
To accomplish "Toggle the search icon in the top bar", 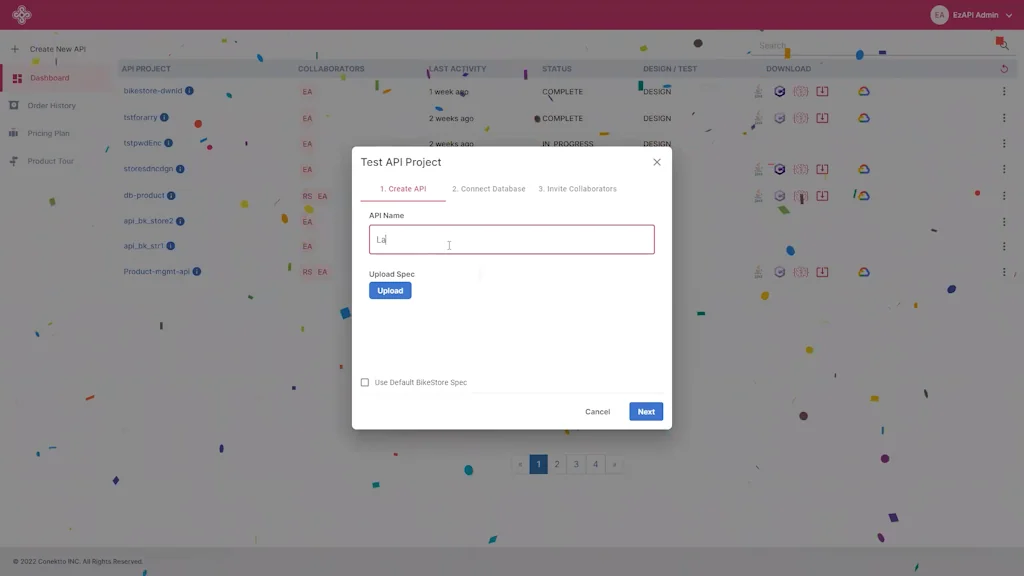I will pyautogui.click(x=1003, y=45).
